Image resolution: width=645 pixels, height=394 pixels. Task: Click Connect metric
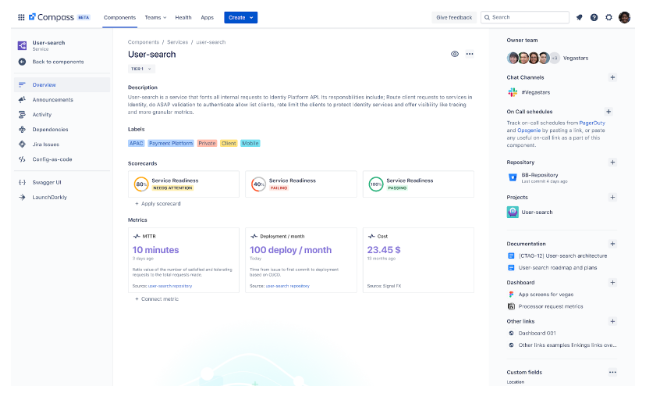157,299
